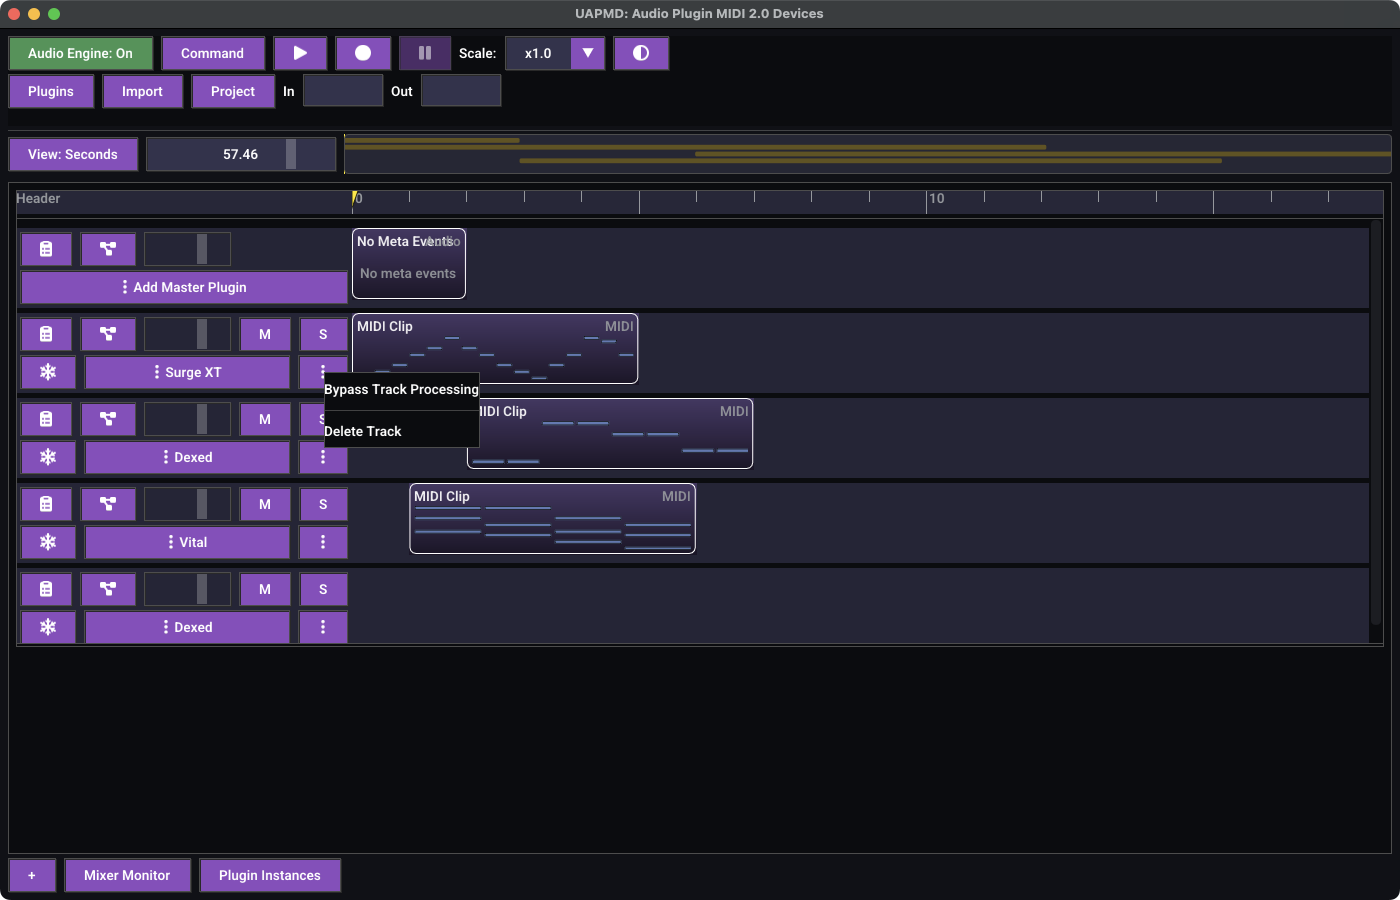
Task: Mute the Dexed track without a clip
Action: click(x=265, y=589)
